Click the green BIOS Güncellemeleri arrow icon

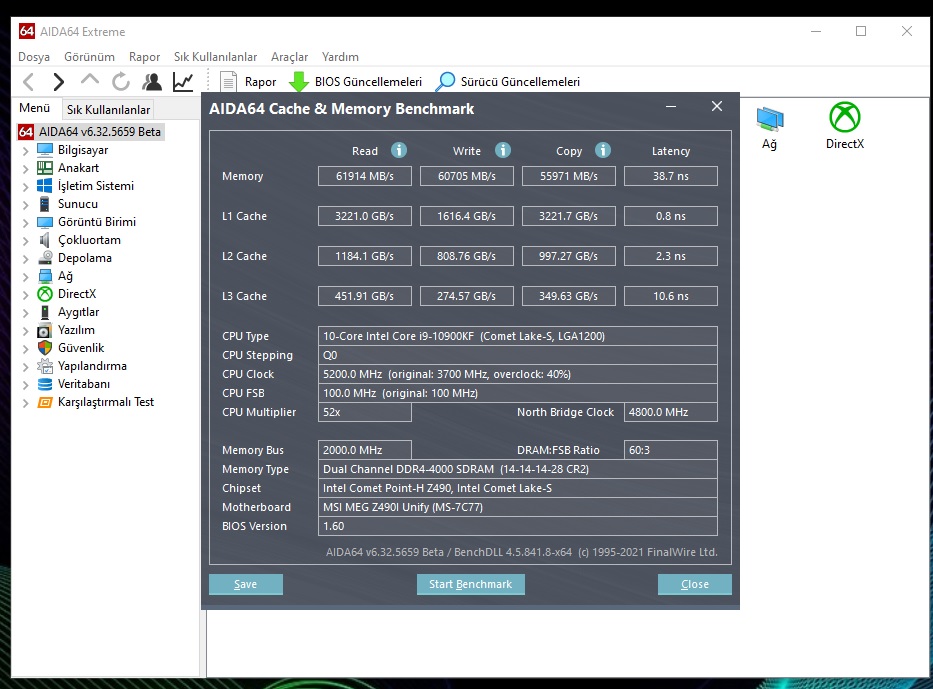pos(299,82)
